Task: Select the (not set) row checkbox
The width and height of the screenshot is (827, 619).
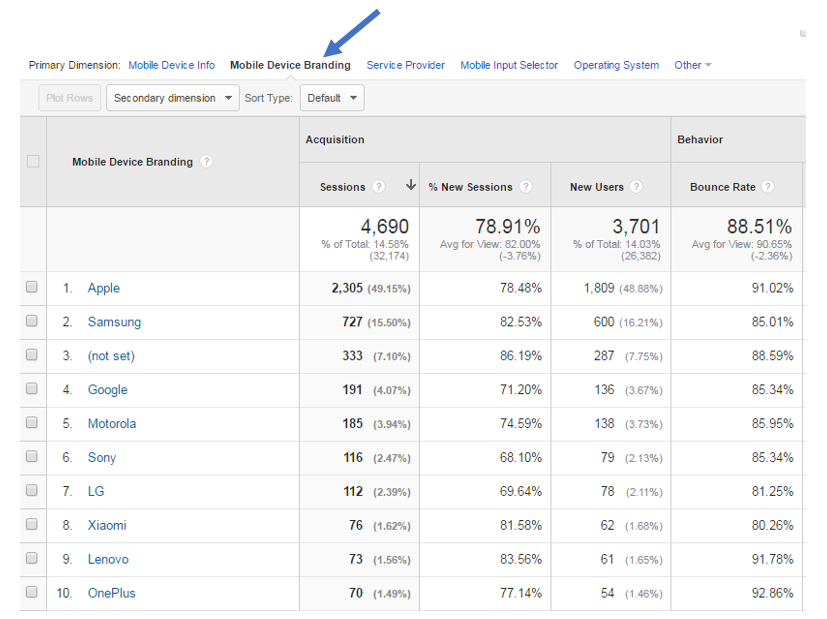Action: 32,354
